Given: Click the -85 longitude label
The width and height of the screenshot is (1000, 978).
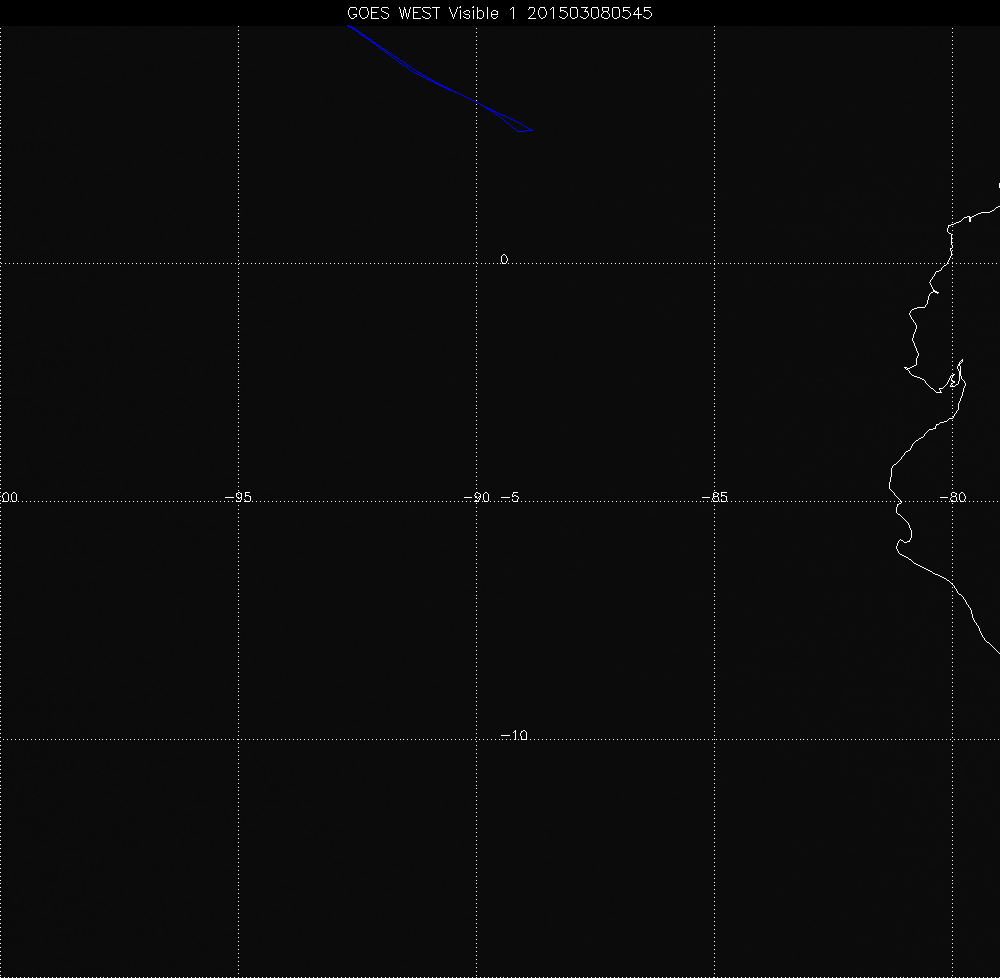Looking at the screenshot, I should coord(713,497).
